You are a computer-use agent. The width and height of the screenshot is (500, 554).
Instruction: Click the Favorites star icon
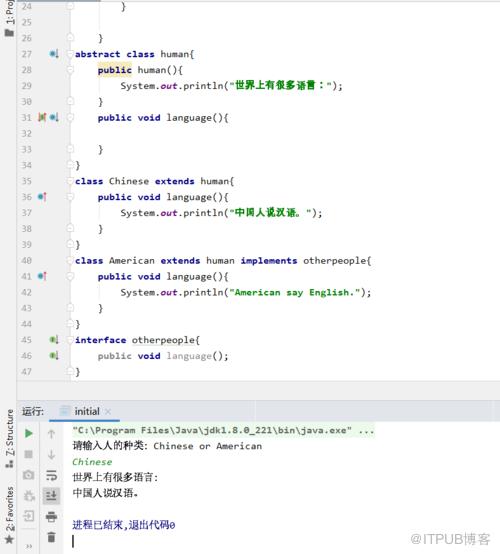9,539
